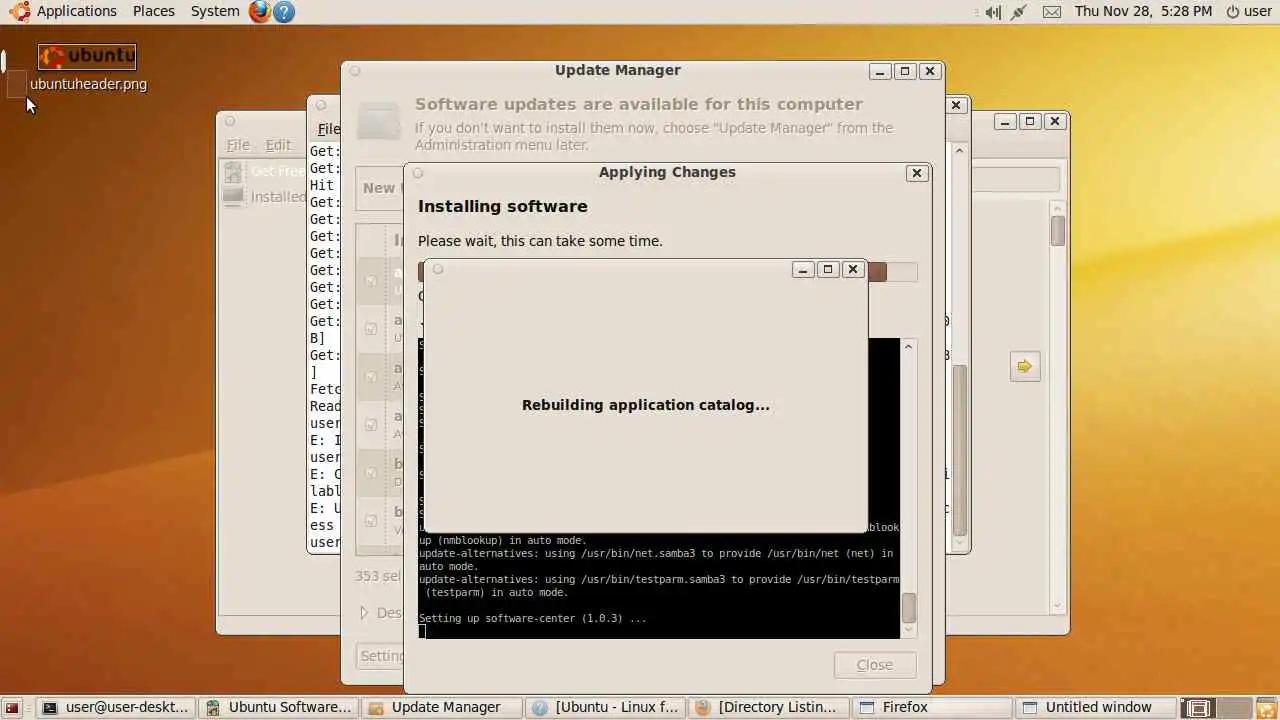
Task: Open Edit menu in Software Center window
Action: click(278, 145)
